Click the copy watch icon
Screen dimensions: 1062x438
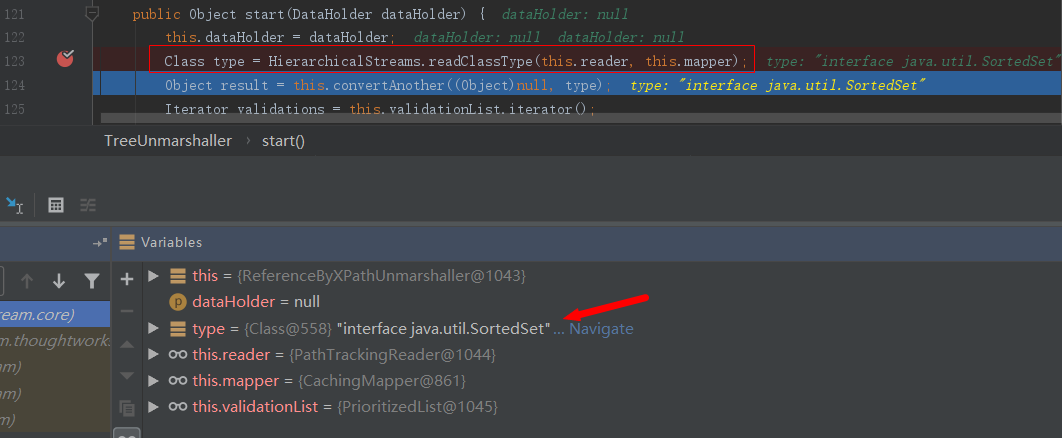[x=127, y=407]
